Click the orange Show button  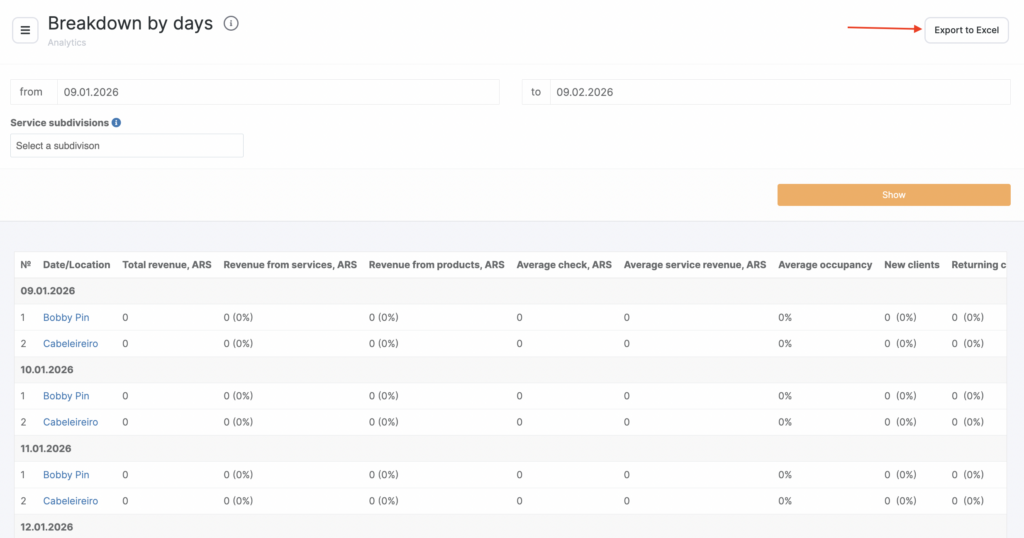pos(893,195)
